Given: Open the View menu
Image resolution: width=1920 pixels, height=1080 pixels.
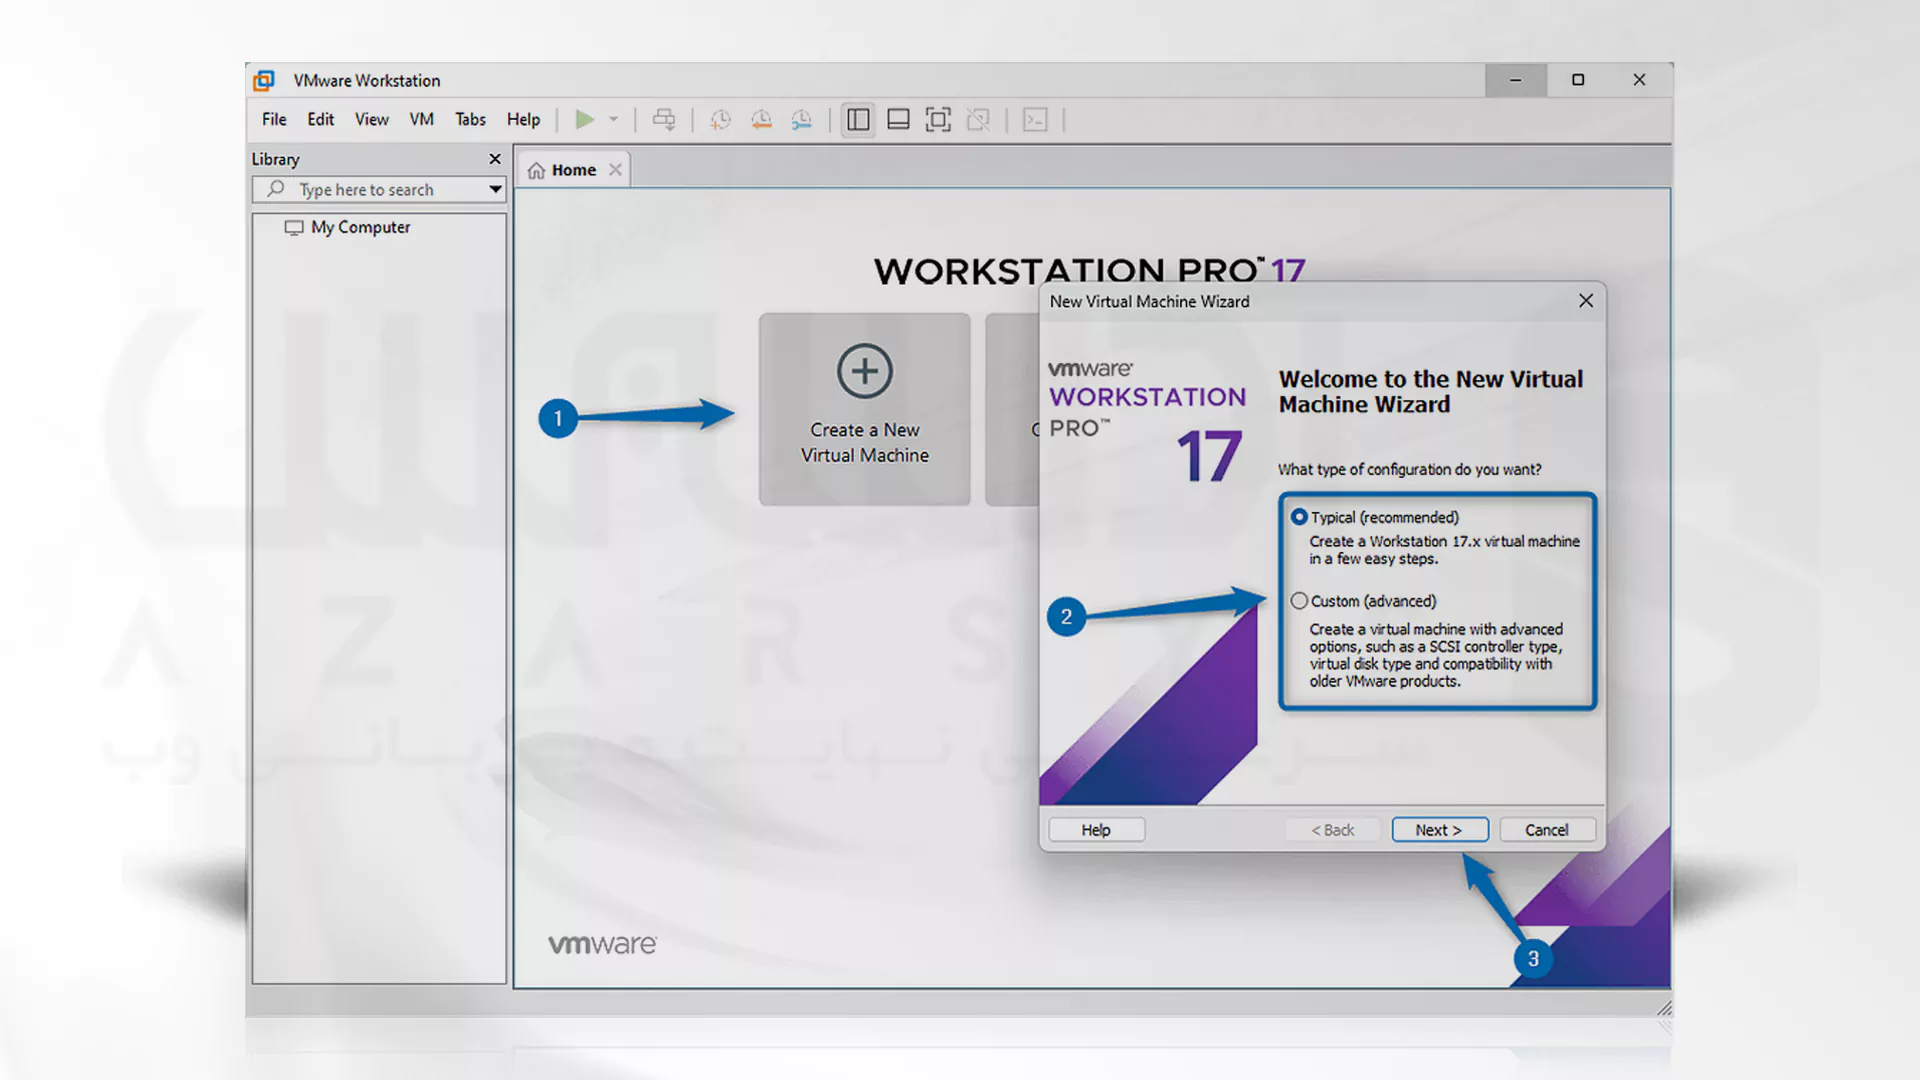Looking at the screenshot, I should (371, 119).
